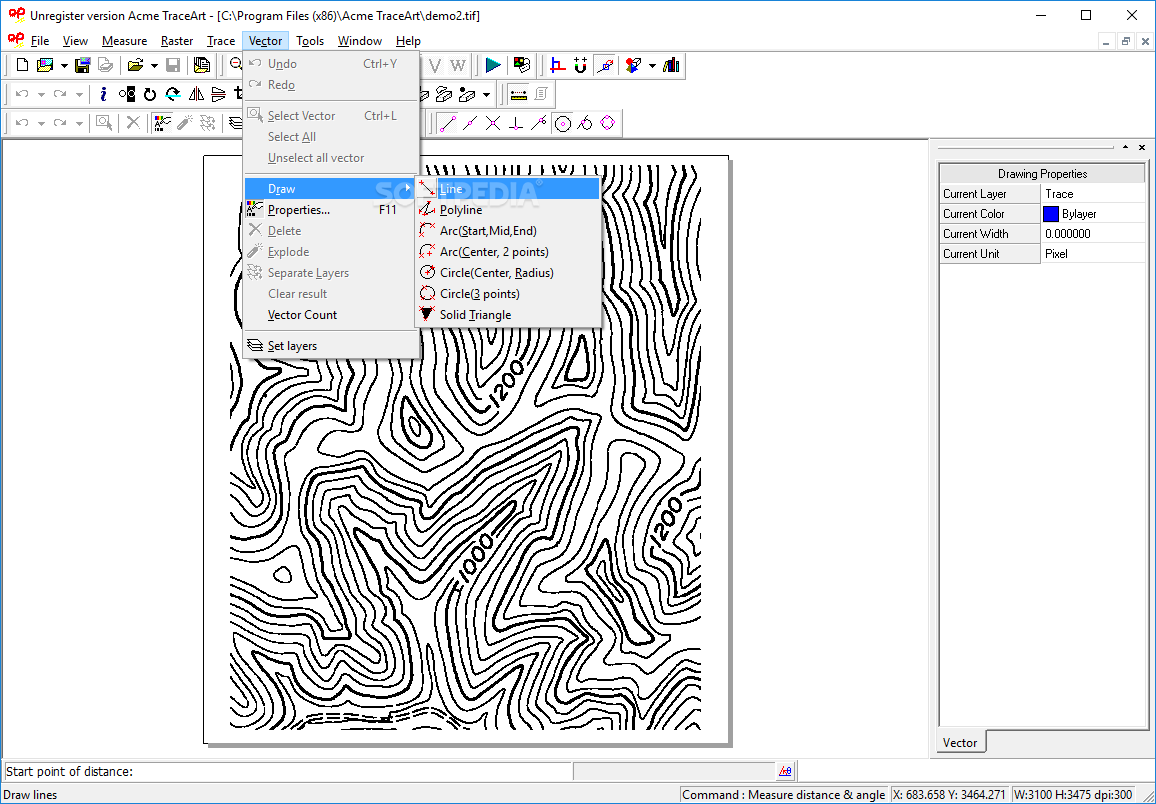Choose Vector Count menu entry

click(330, 315)
